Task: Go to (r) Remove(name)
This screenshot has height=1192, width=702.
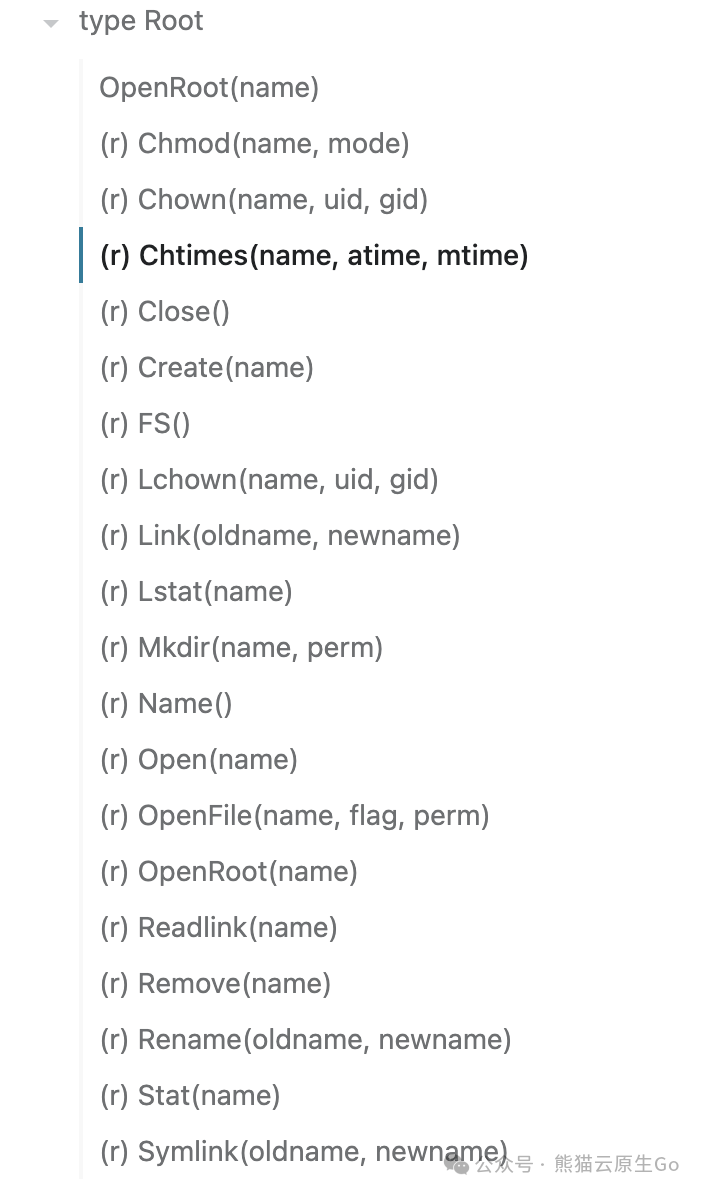Action: point(215,984)
